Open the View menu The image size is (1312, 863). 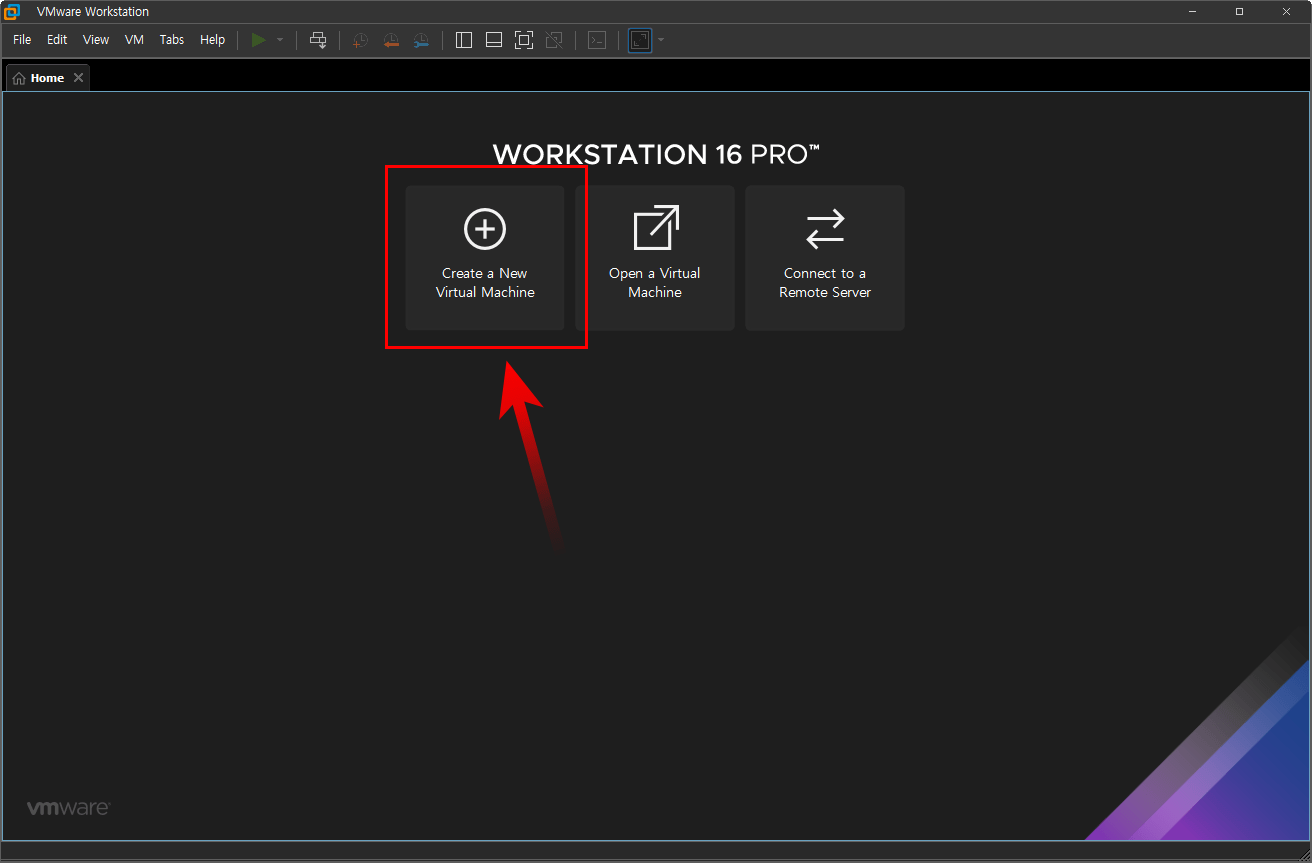coord(96,40)
